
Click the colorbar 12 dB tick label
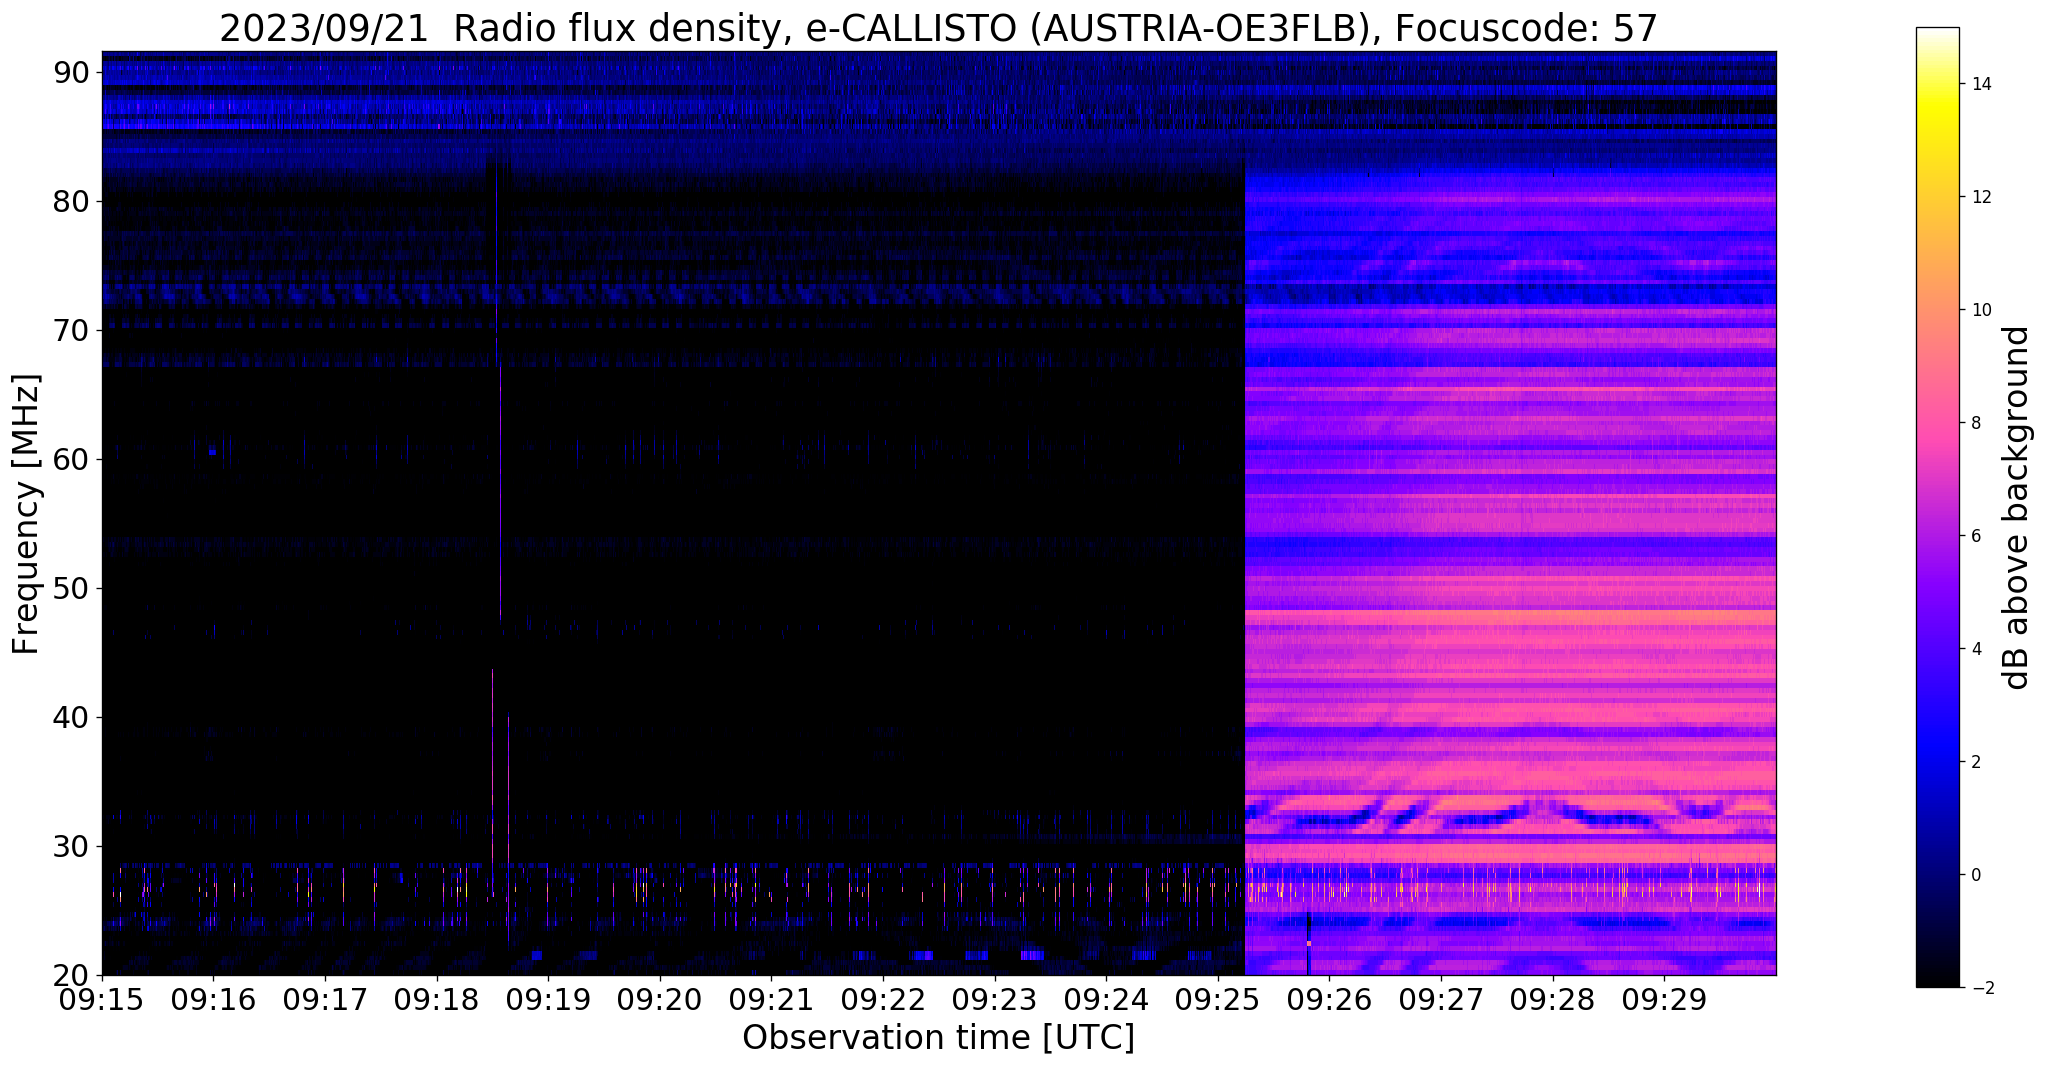(x=1981, y=197)
